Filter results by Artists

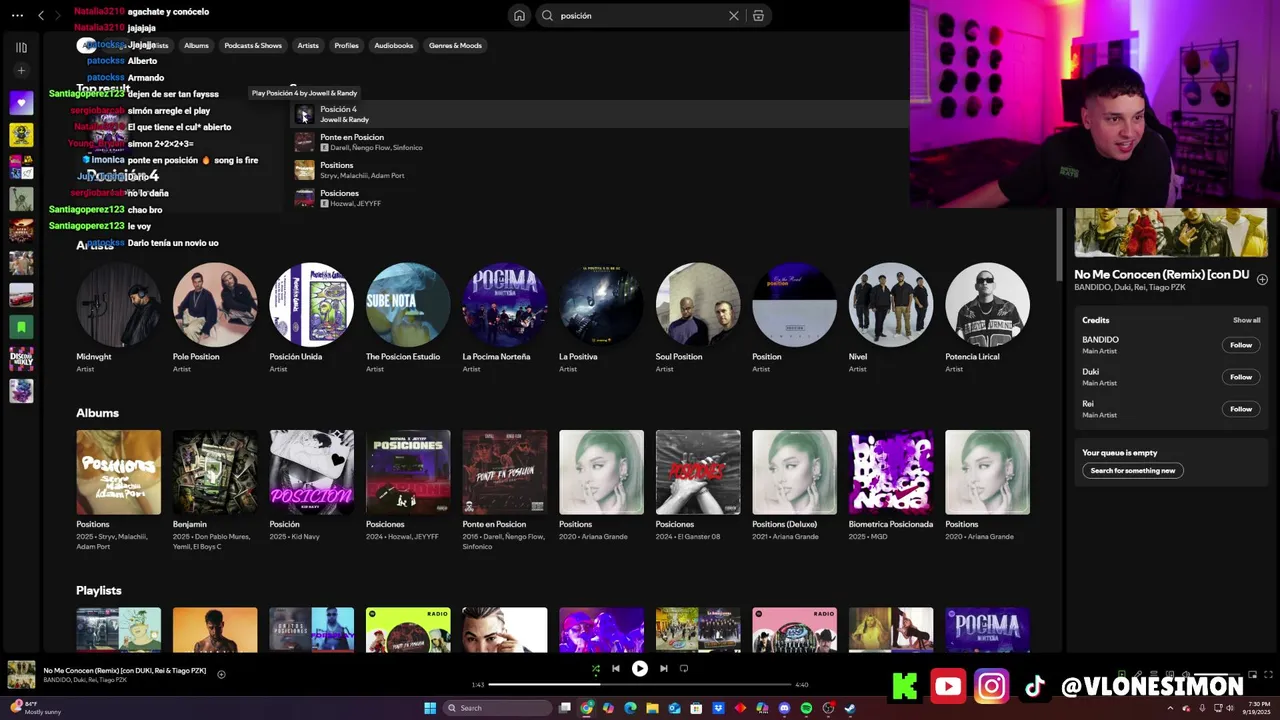coord(308,46)
